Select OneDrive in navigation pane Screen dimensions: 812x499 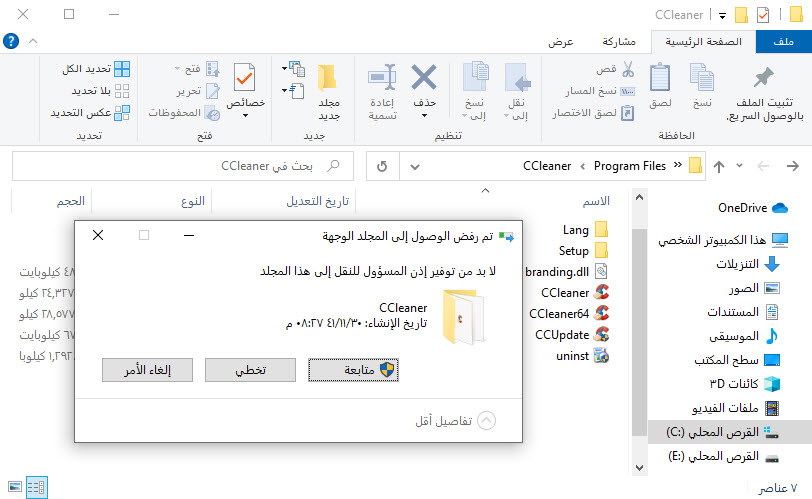coord(752,208)
